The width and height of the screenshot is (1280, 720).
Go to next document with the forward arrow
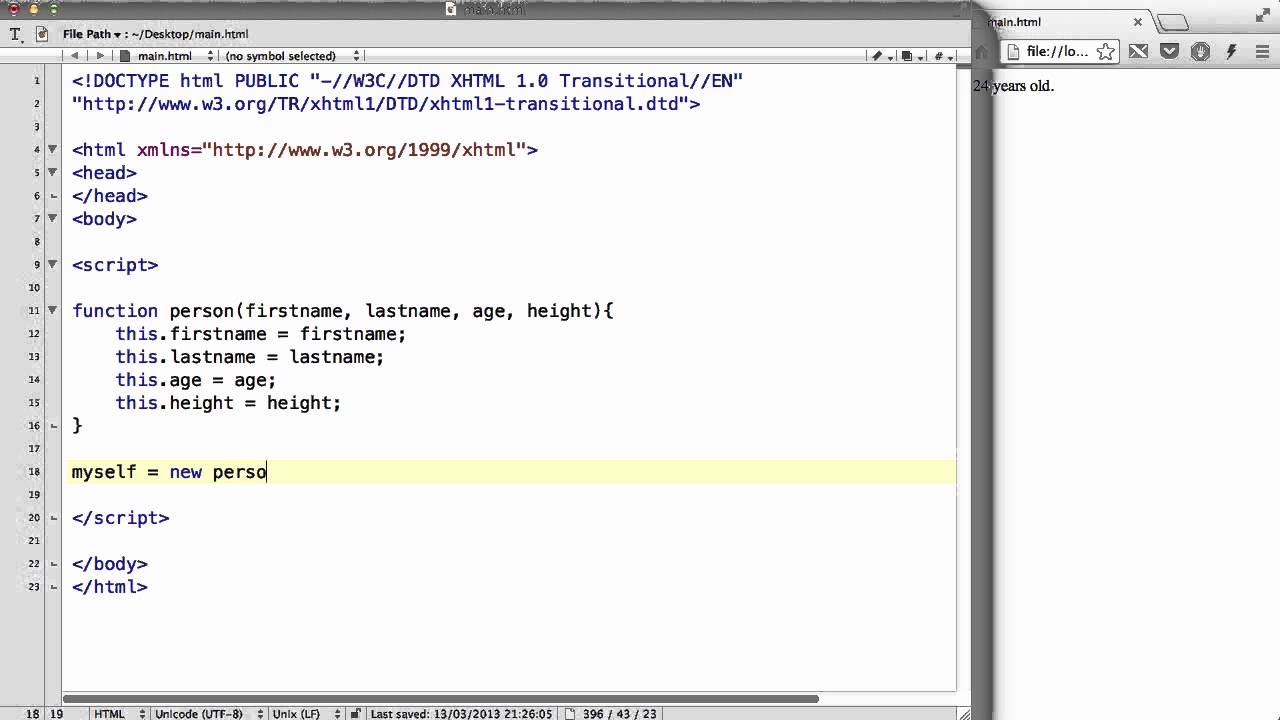pos(100,56)
